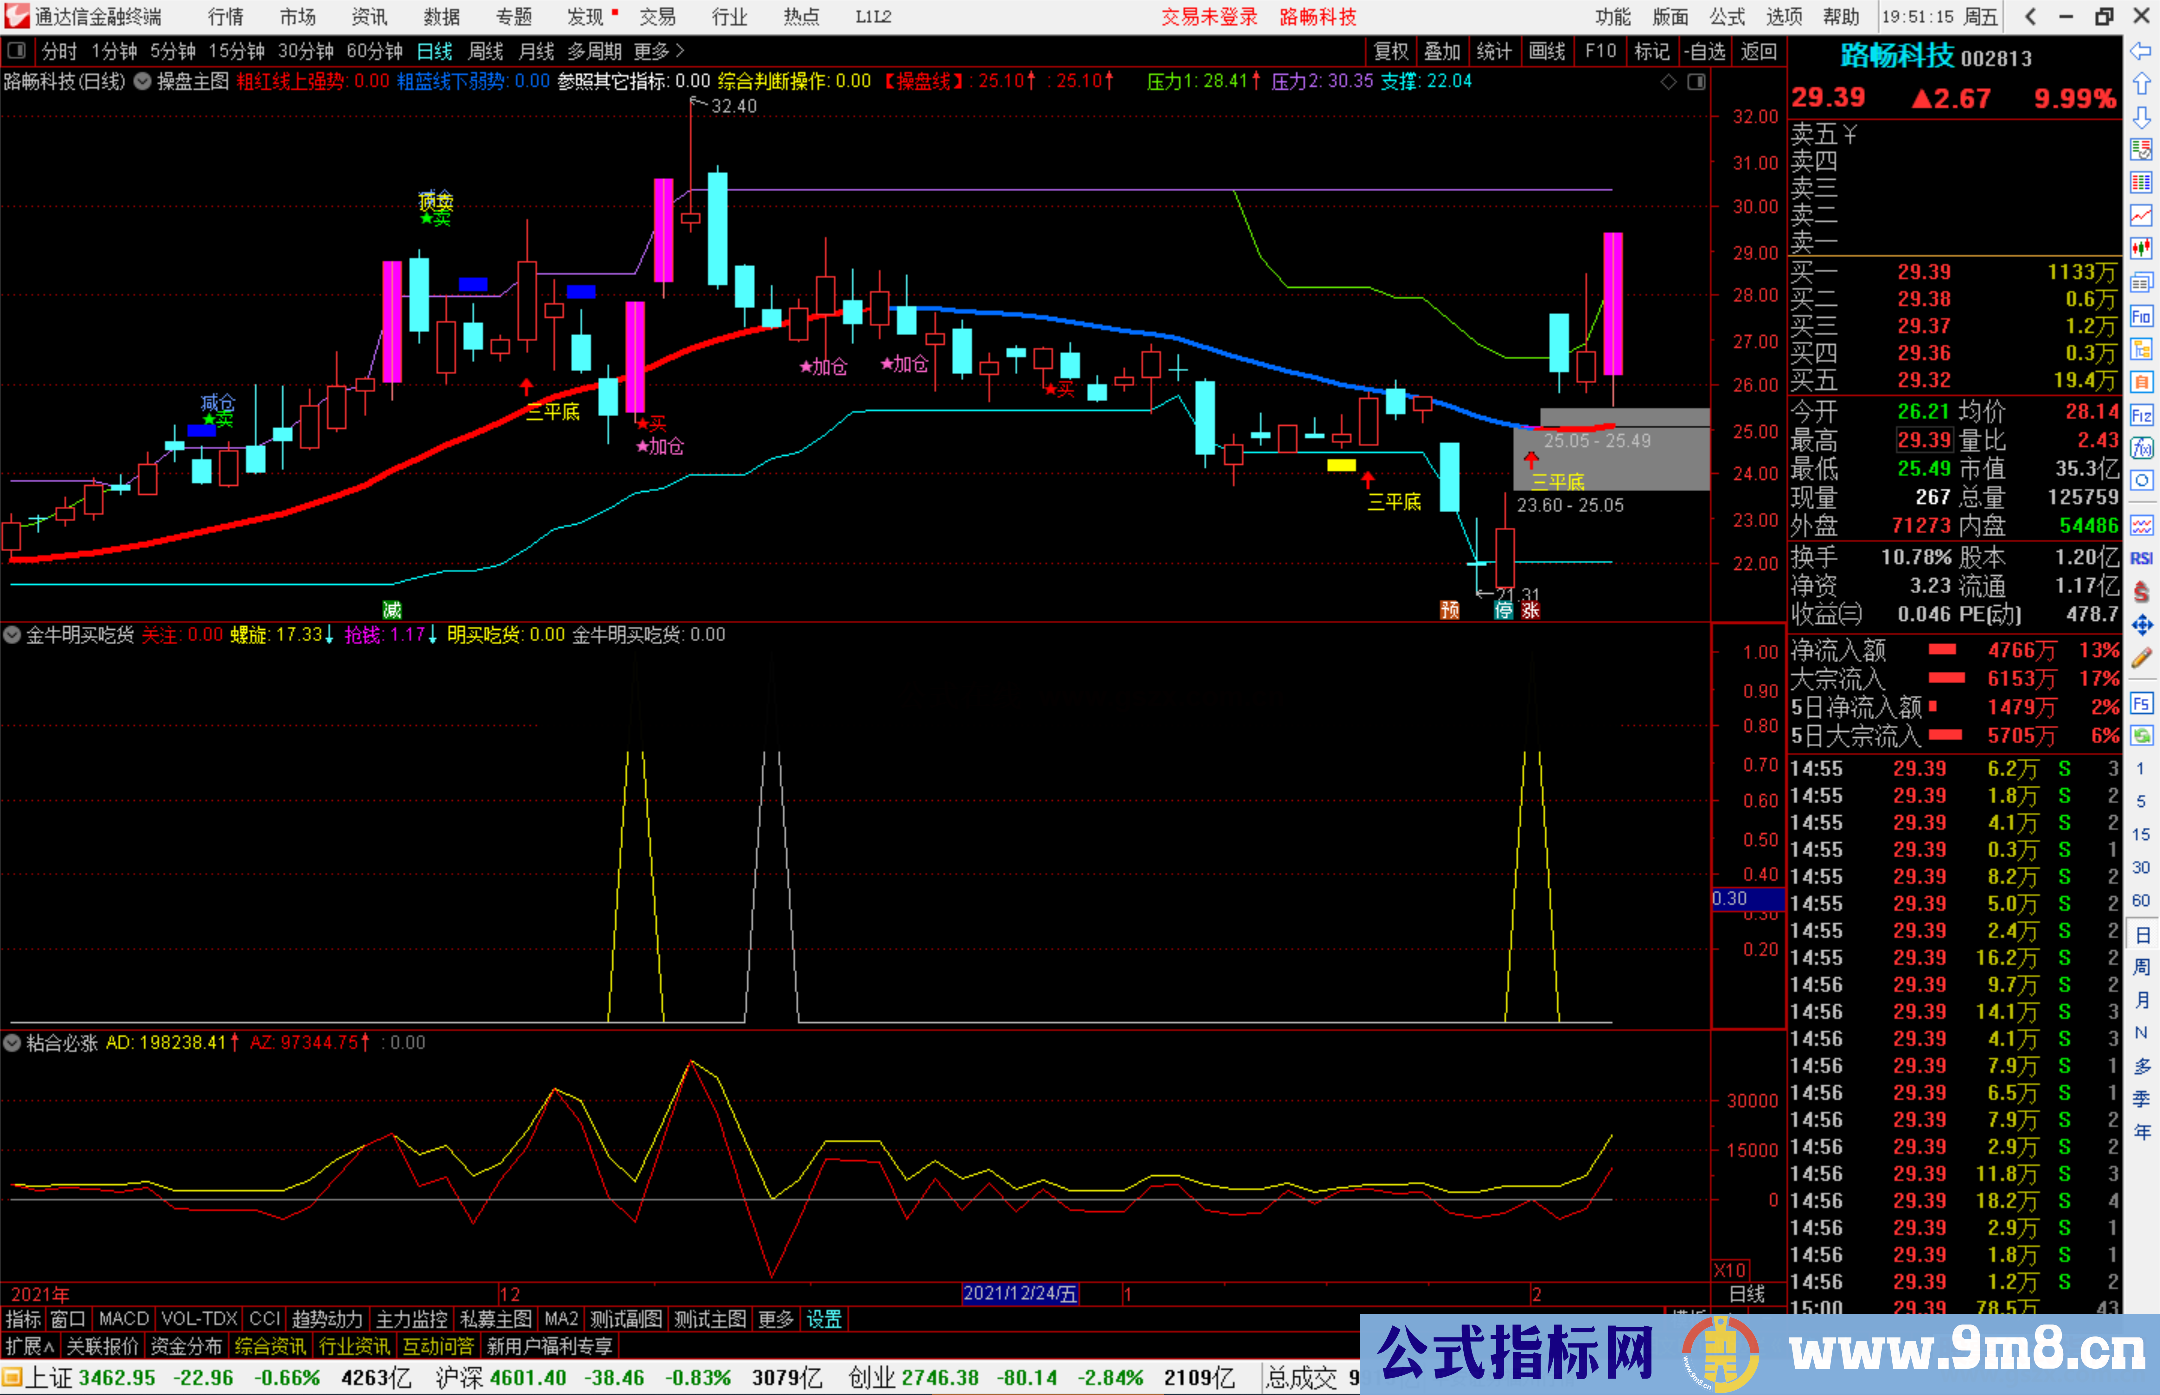Expand 操盘主图 indicator dropdown arrow
Screen dimensions: 2160x1395
point(143,82)
